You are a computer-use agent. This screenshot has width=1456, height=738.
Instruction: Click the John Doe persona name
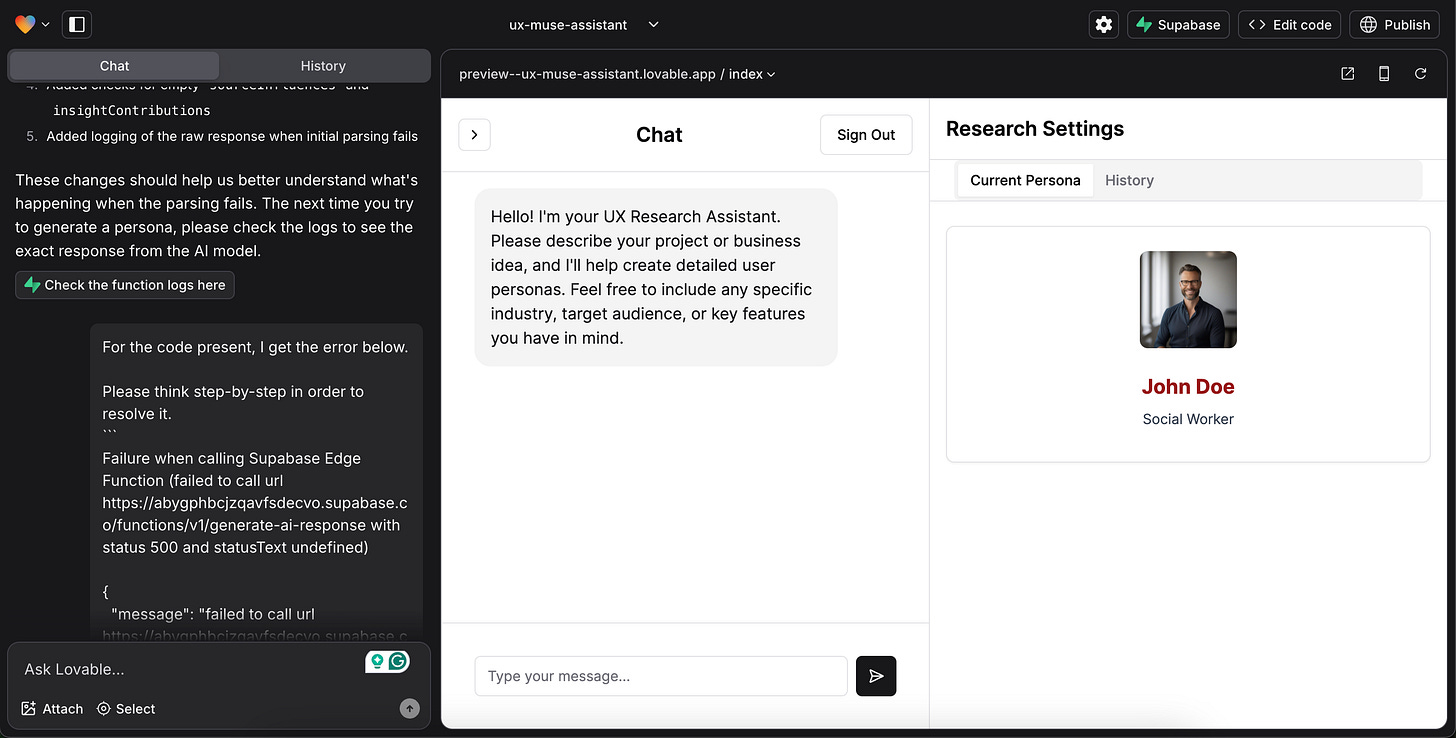[1188, 387]
